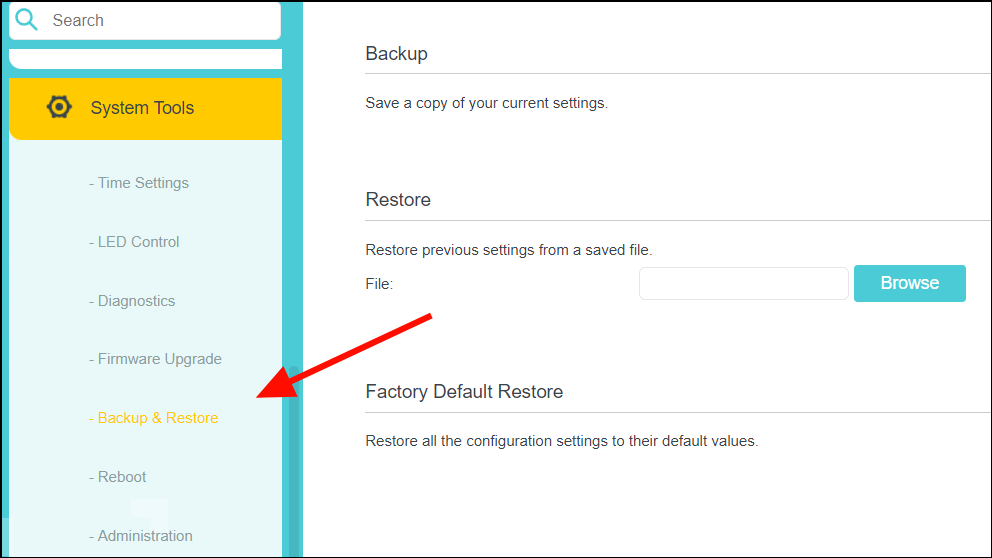Click 'Restore previous settings from a saved file.' text
Image resolution: width=992 pixels, height=558 pixels.
tap(509, 250)
